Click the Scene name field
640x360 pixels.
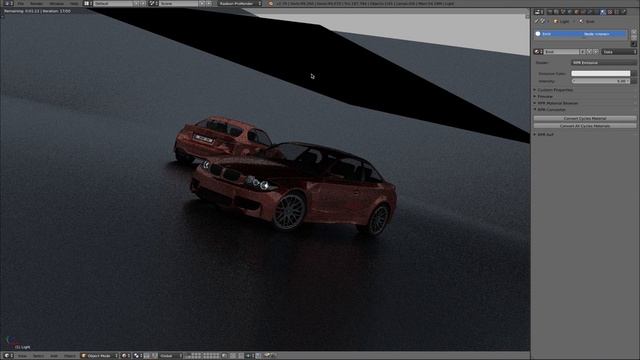179,3
